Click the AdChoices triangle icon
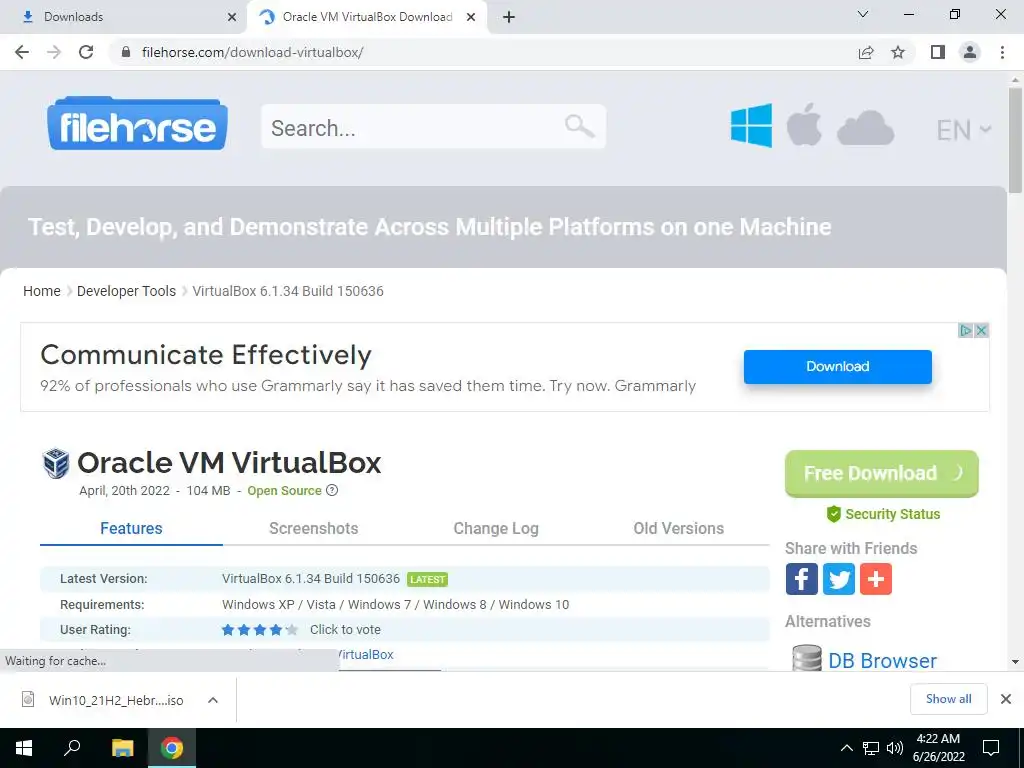Image resolution: width=1024 pixels, height=768 pixels. (x=966, y=330)
